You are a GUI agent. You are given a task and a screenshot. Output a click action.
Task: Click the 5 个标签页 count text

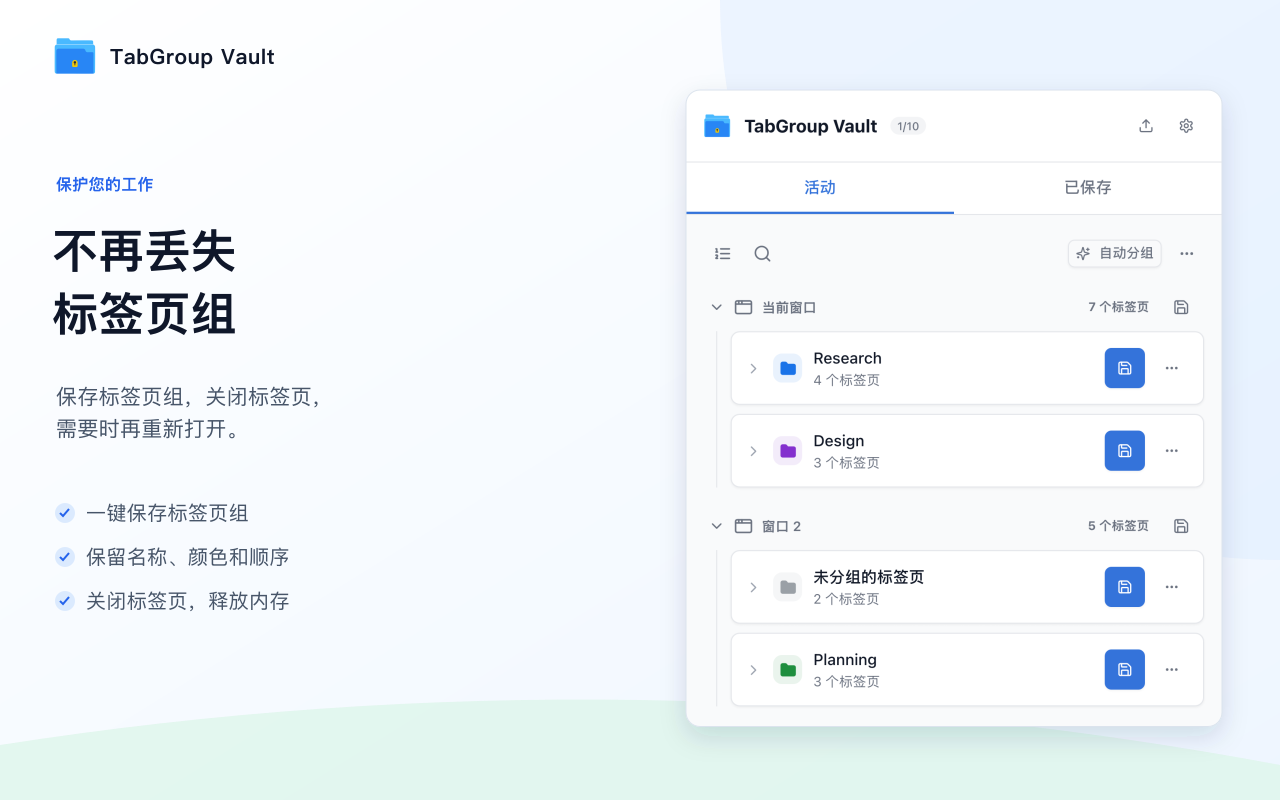point(1119,526)
